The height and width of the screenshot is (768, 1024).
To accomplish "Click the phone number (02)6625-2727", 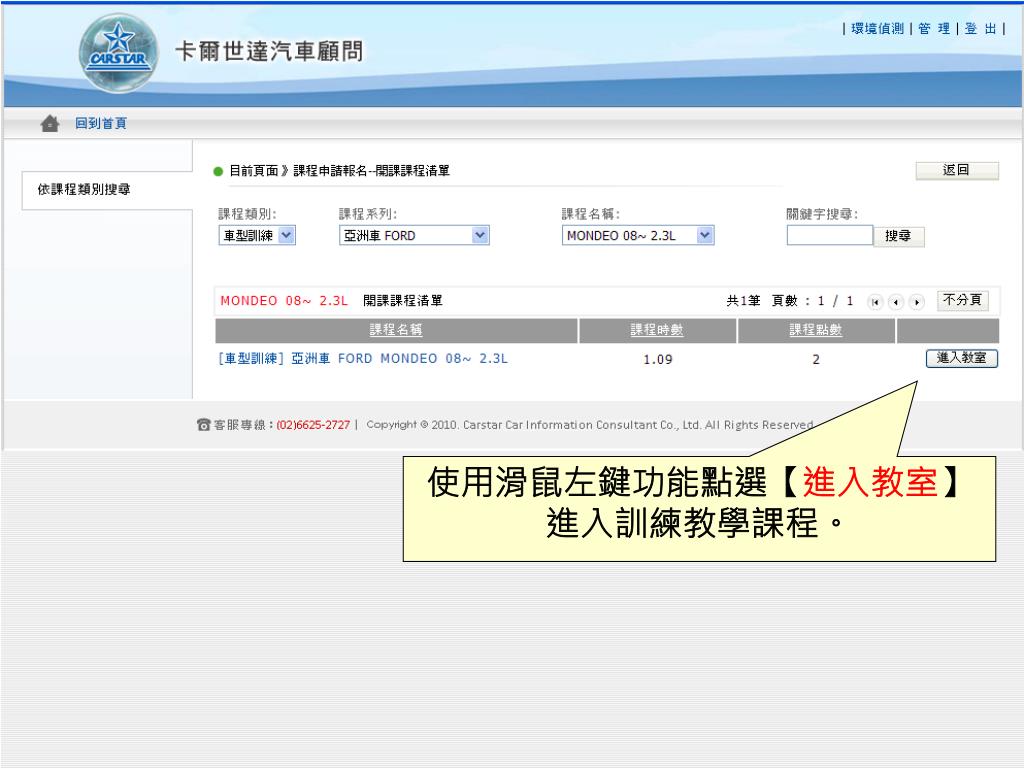I will [x=313, y=425].
